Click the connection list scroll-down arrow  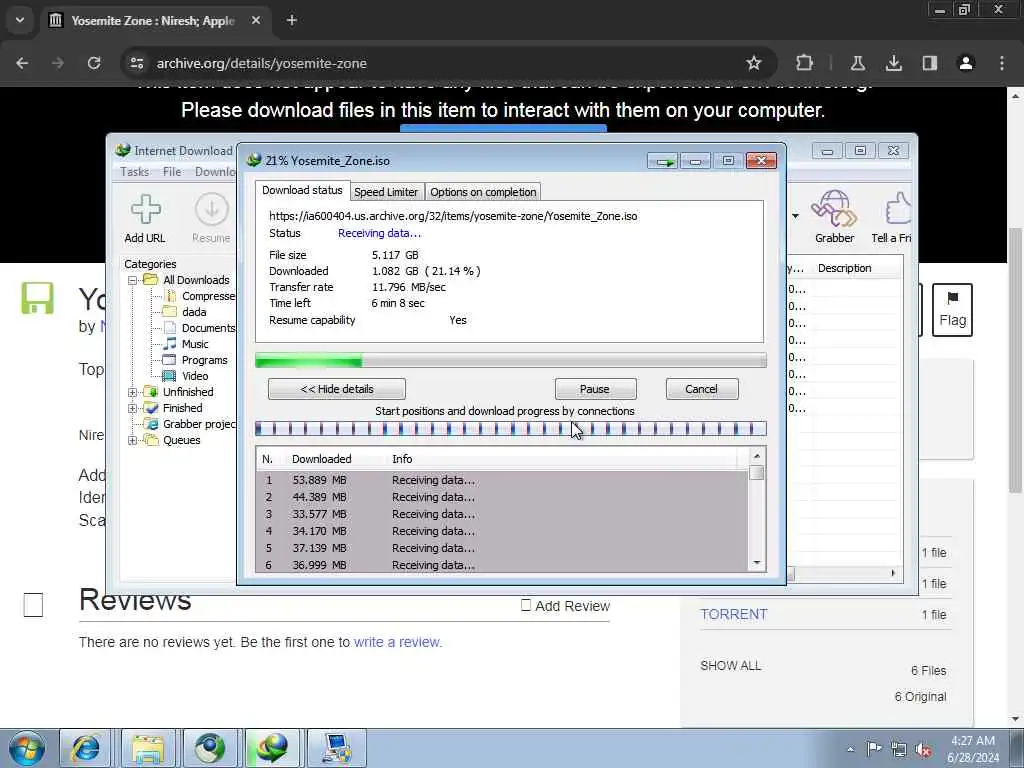[x=757, y=563]
